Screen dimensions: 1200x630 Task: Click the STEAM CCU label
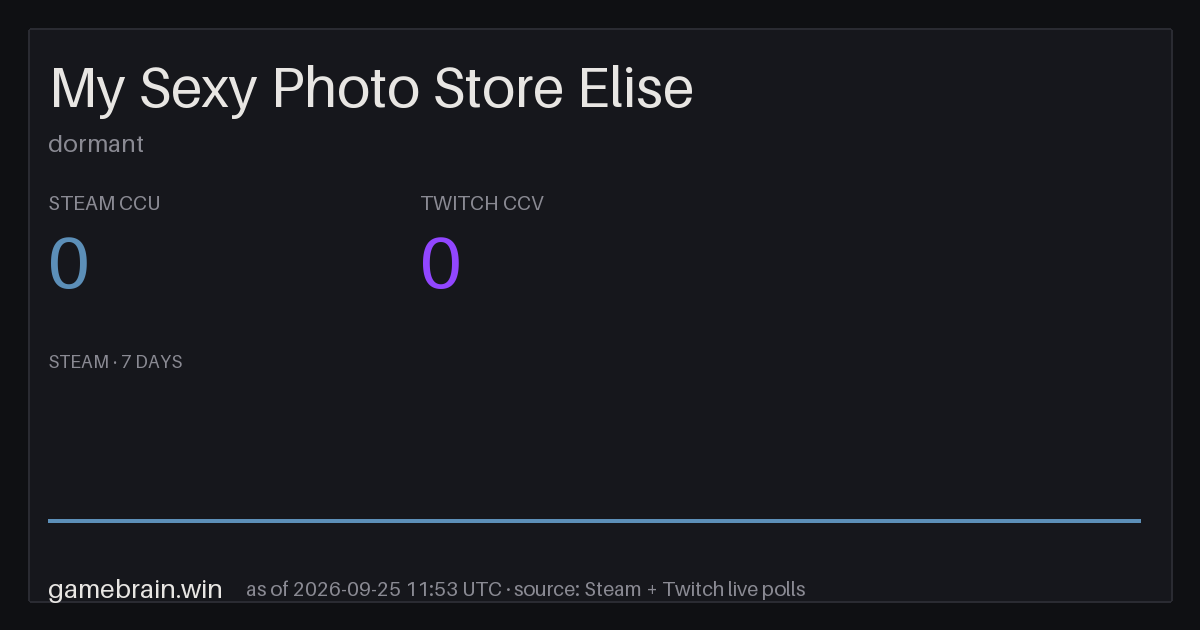(x=104, y=203)
